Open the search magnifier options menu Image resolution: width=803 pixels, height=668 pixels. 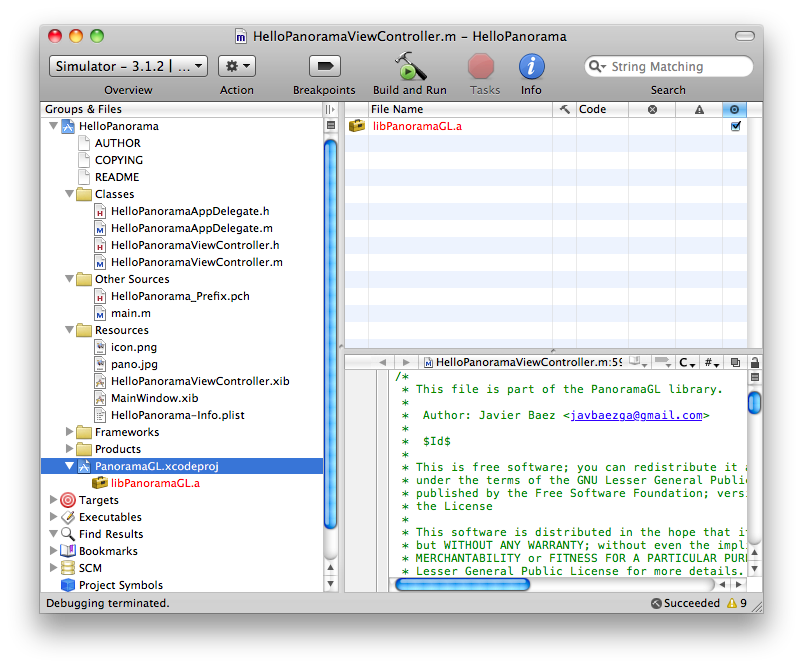pyautogui.click(x=597, y=67)
